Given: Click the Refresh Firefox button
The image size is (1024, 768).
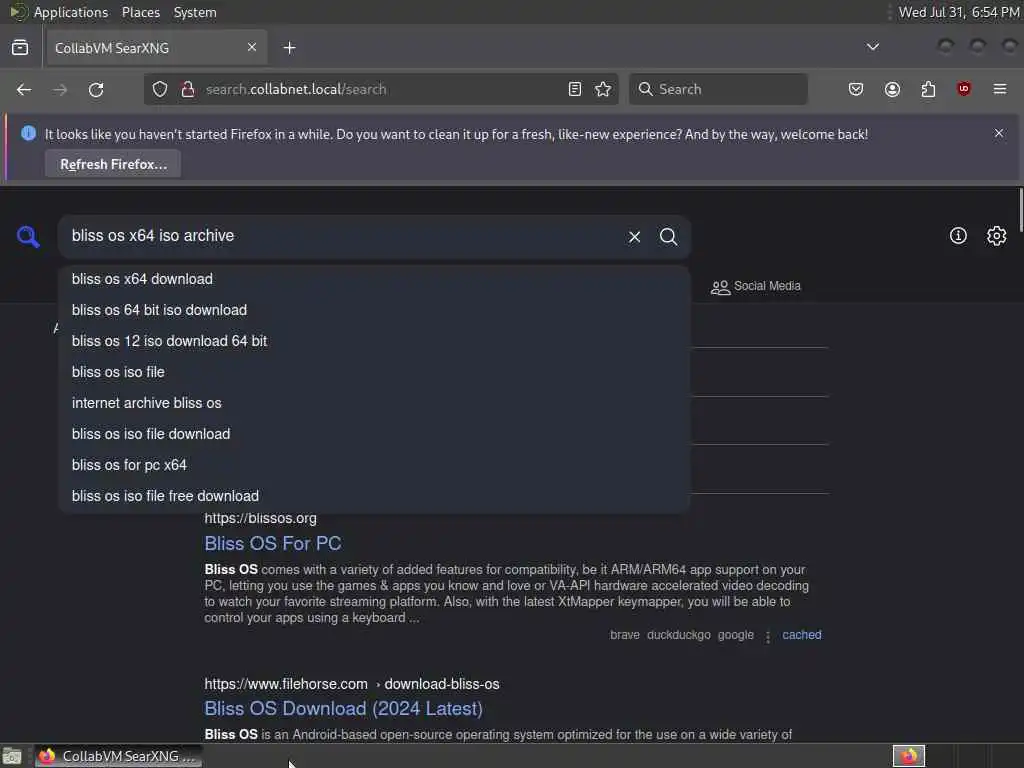Looking at the screenshot, I should point(113,164).
